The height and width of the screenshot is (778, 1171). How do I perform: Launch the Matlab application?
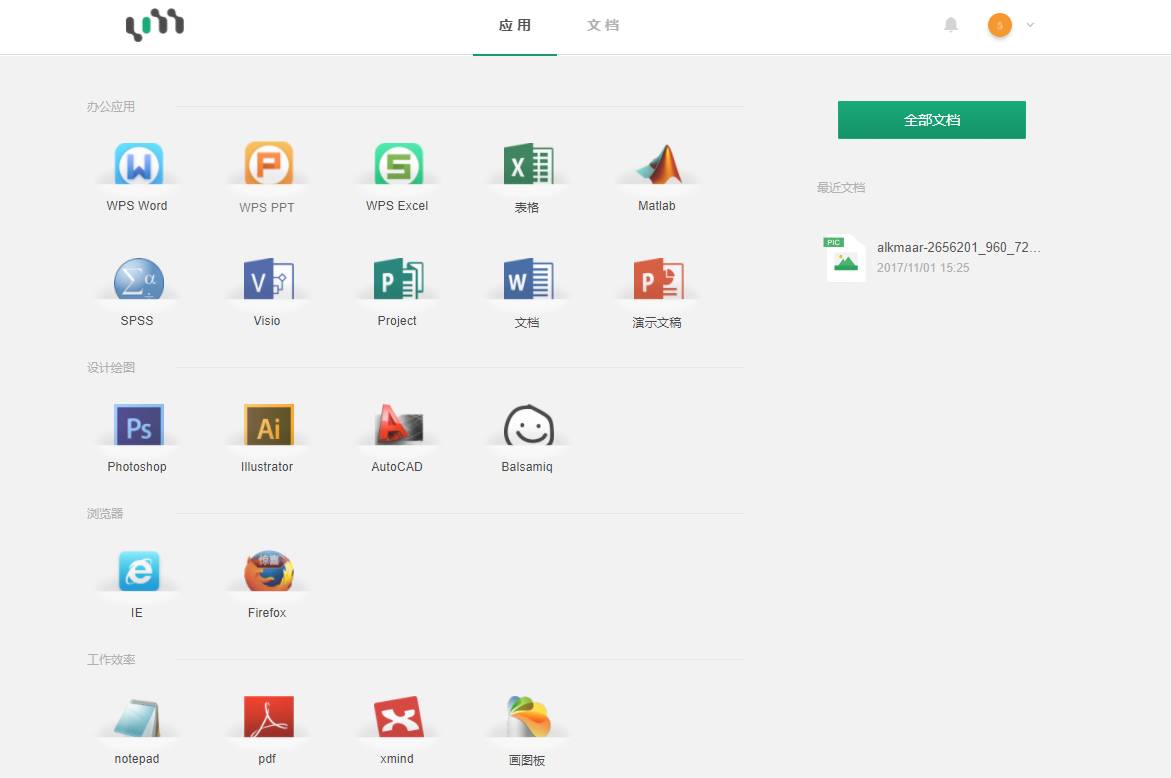coord(659,164)
